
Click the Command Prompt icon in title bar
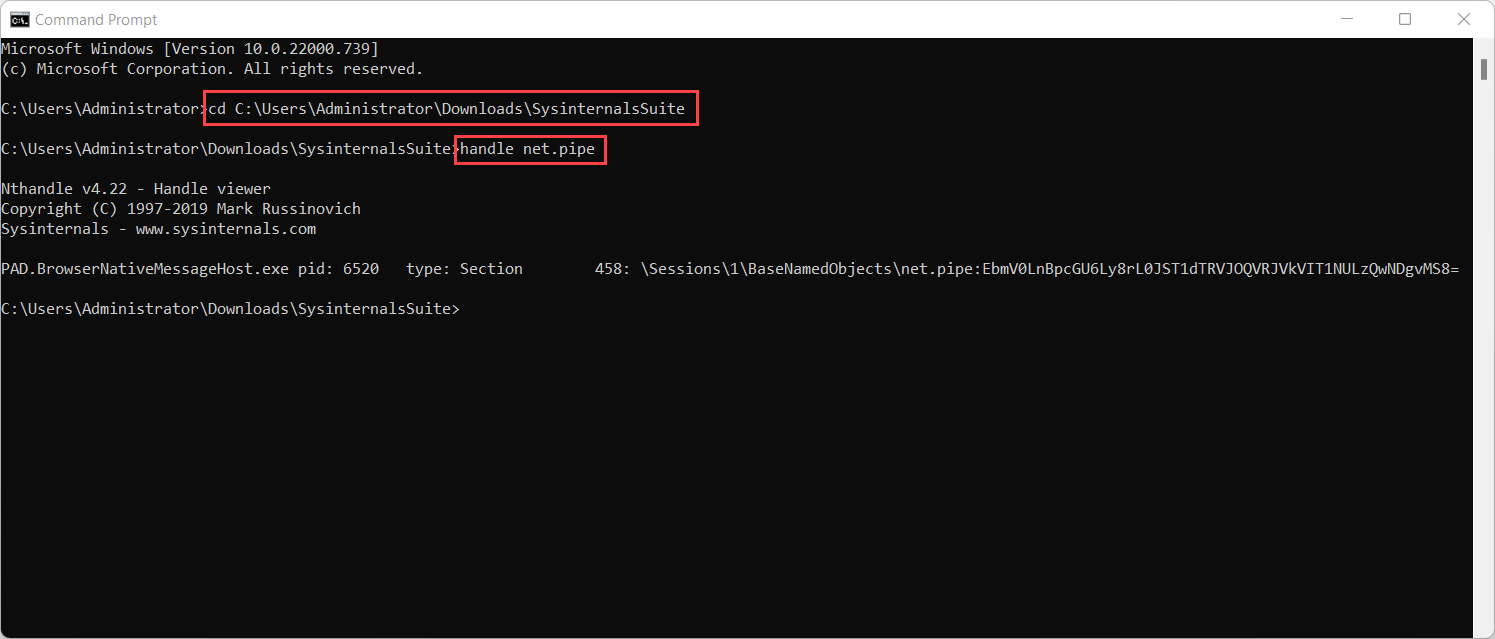18,18
